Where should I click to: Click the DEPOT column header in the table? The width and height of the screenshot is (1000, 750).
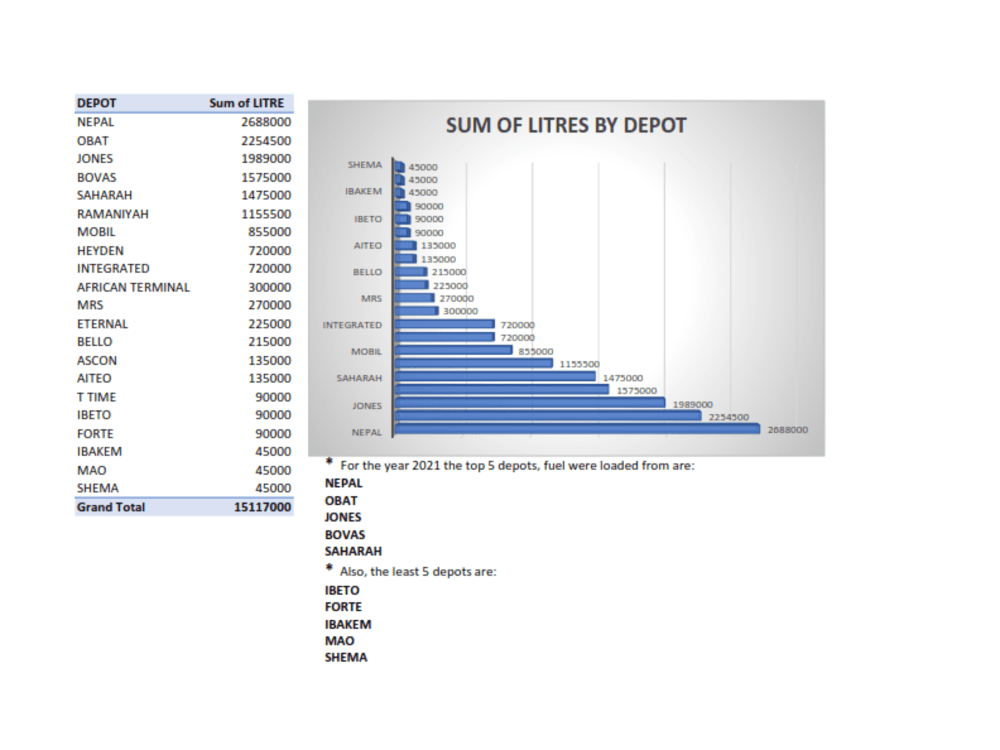click(97, 103)
